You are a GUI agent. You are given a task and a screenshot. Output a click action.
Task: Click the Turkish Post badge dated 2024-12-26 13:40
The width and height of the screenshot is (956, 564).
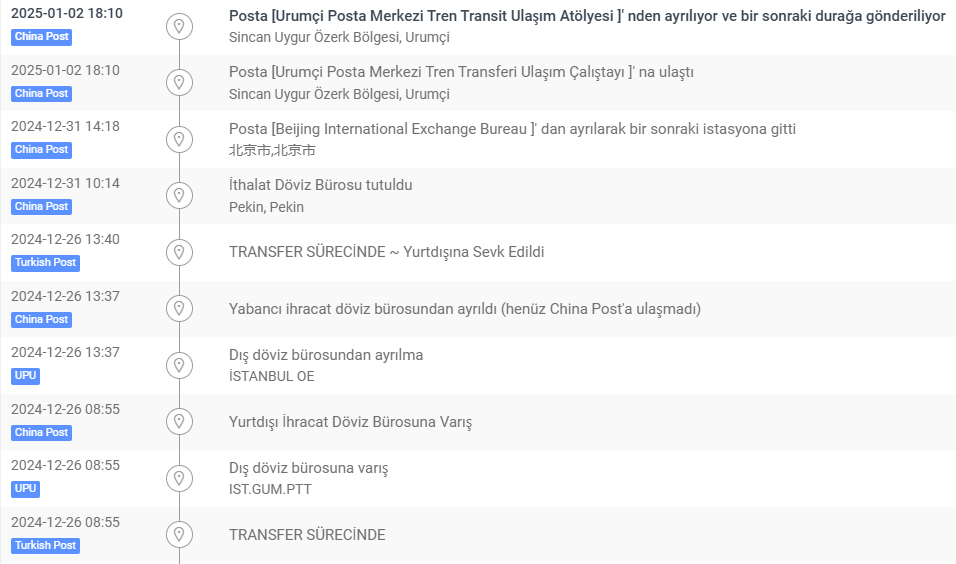point(45,263)
